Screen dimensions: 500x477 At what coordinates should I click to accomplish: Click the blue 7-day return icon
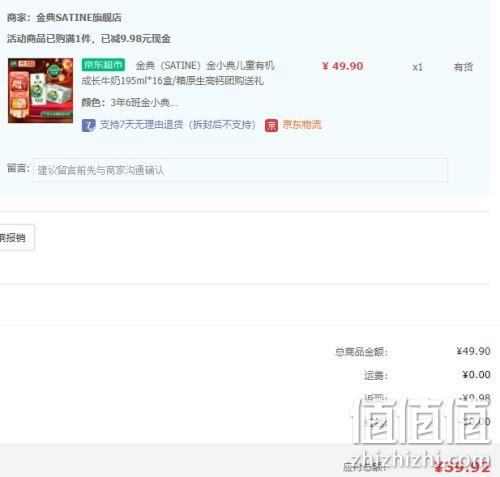pyautogui.click(x=88, y=125)
